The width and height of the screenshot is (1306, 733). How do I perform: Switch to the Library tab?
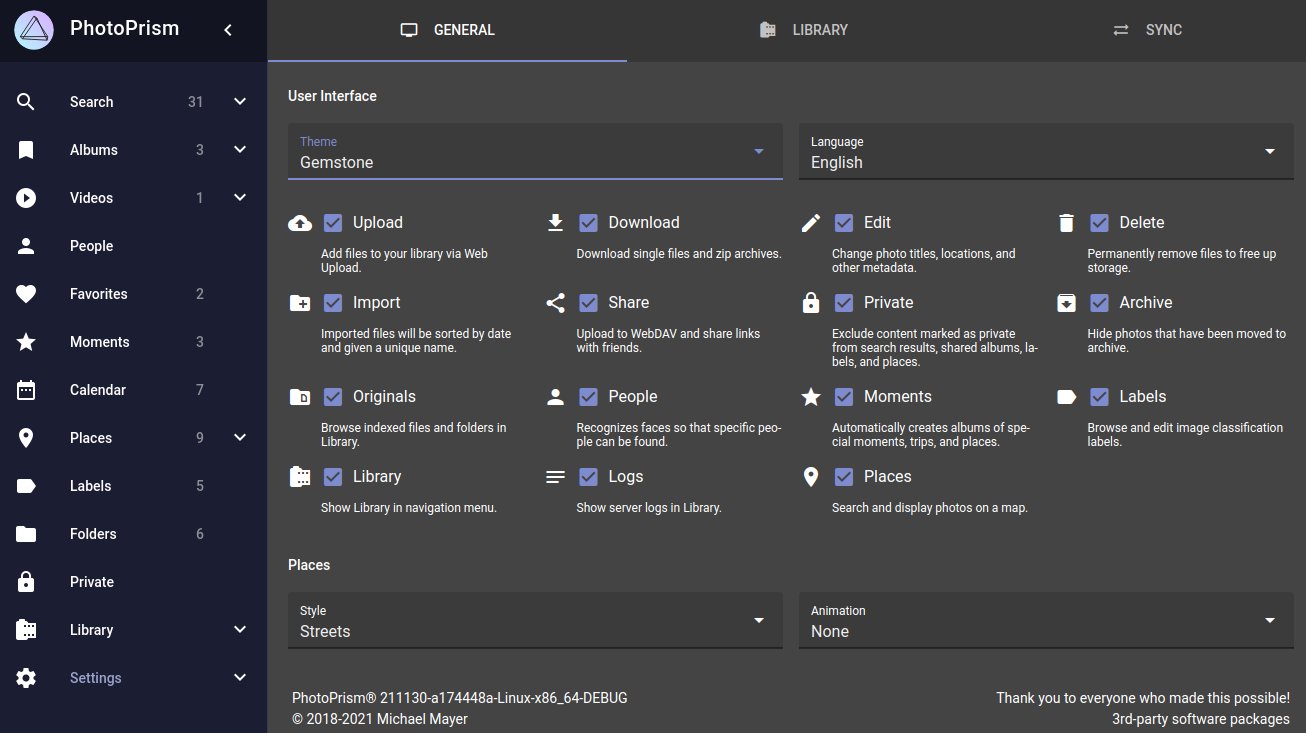point(806,30)
